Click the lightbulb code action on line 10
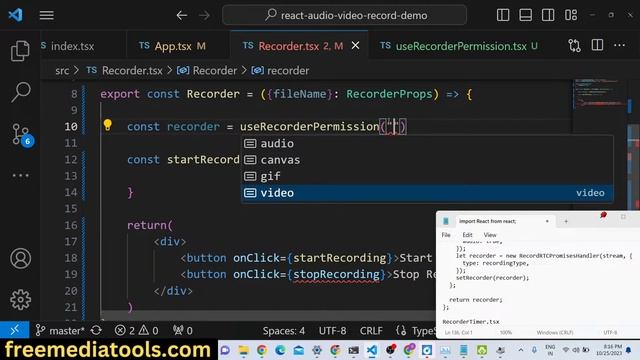Image resolution: width=640 pixels, height=360 pixels. point(107,125)
